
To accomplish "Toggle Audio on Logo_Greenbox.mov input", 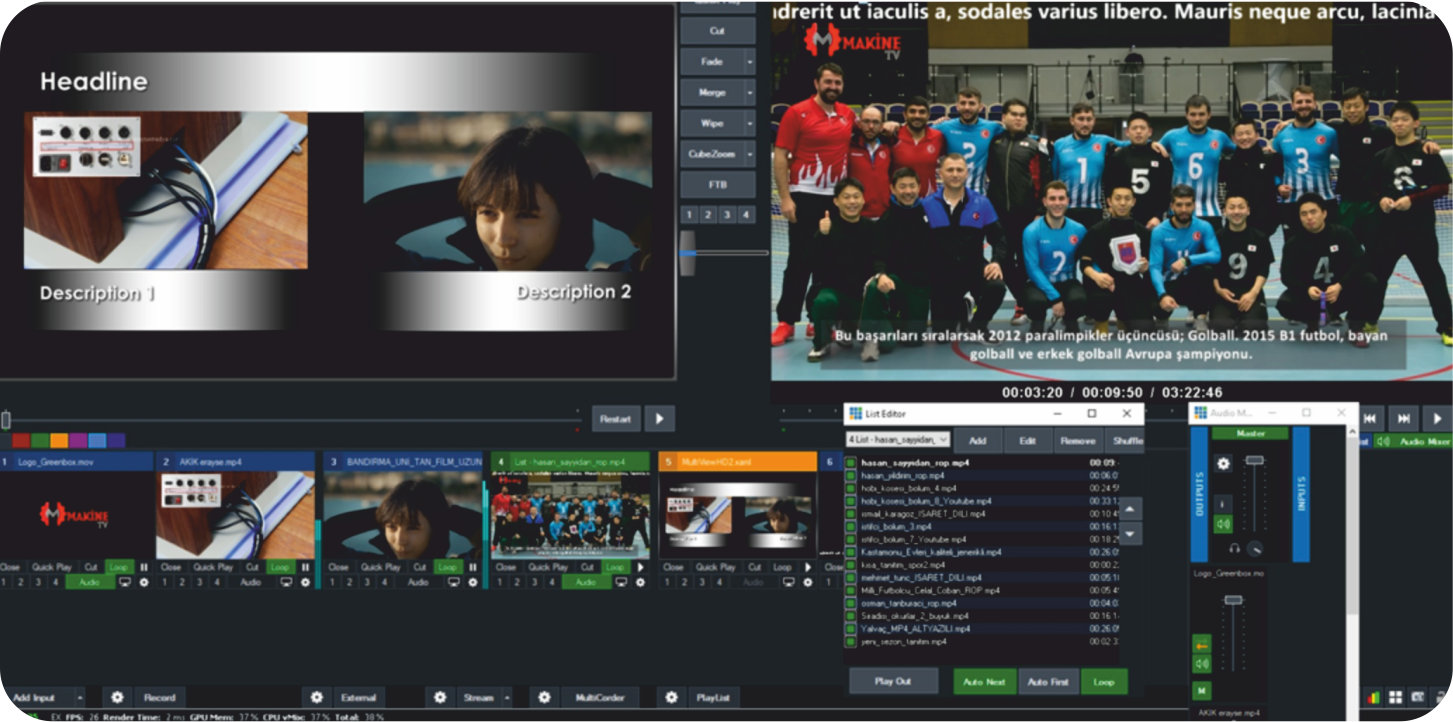I will click(91, 582).
